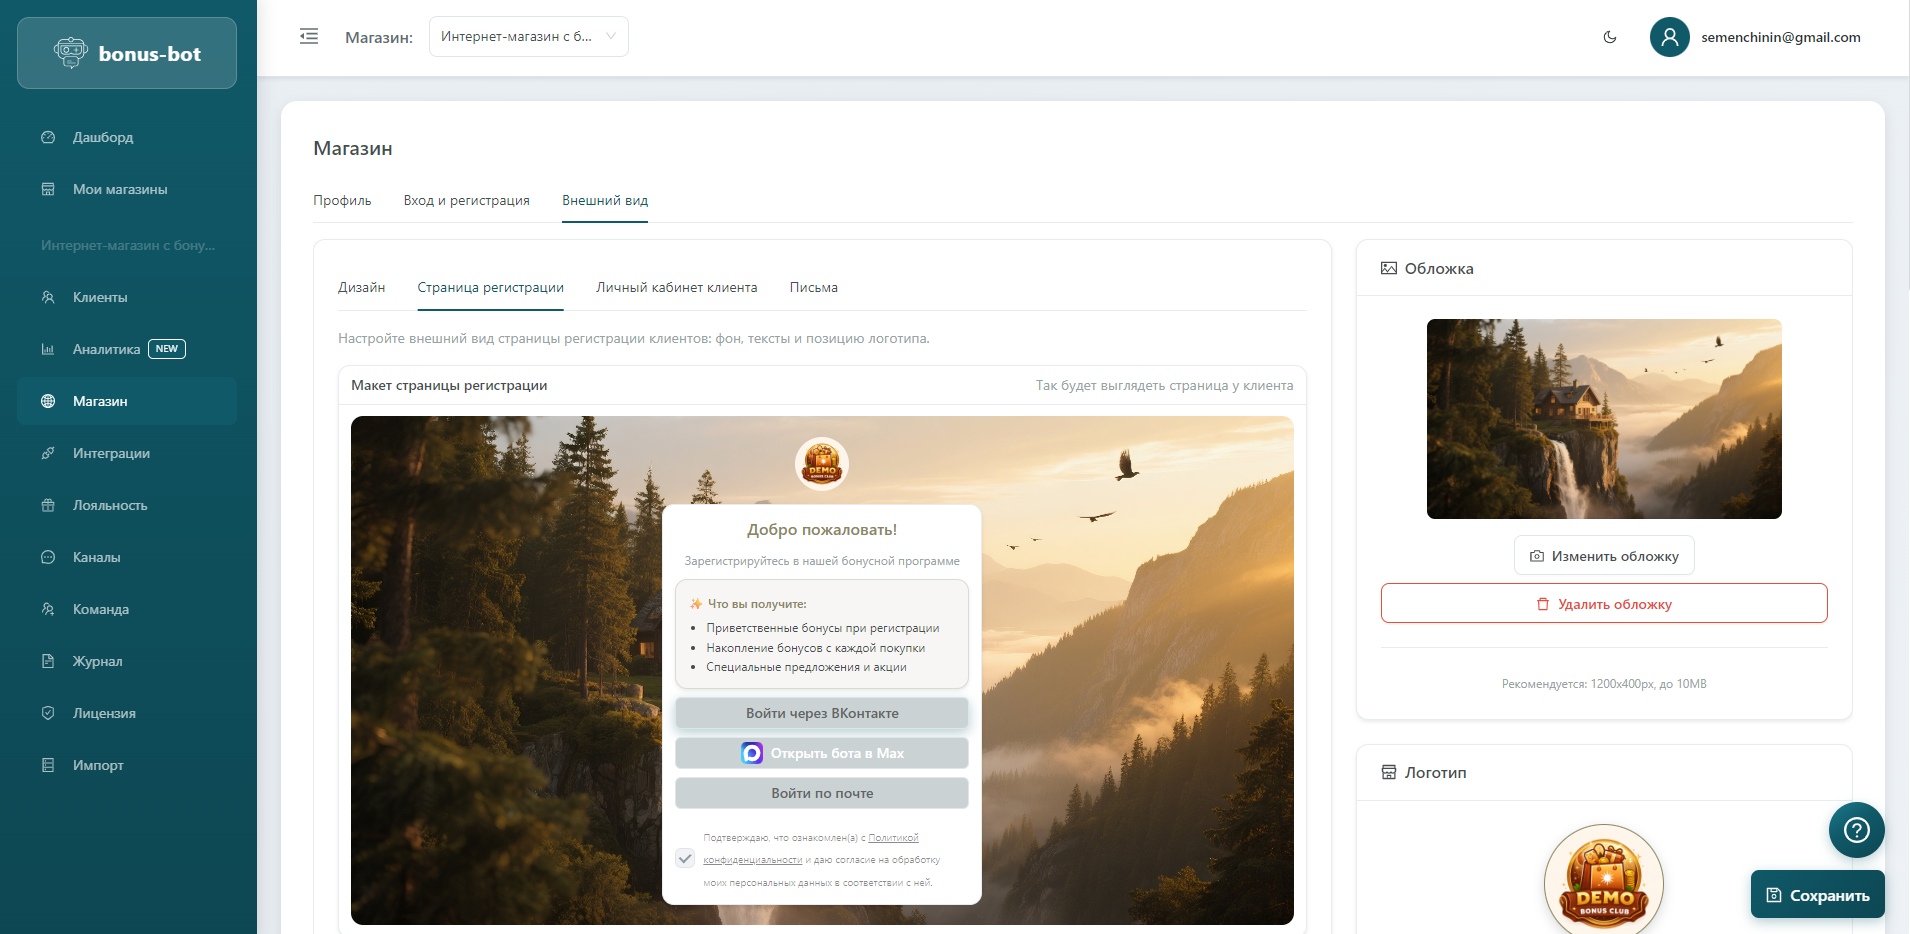Click the Сохранить button

point(1817,895)
